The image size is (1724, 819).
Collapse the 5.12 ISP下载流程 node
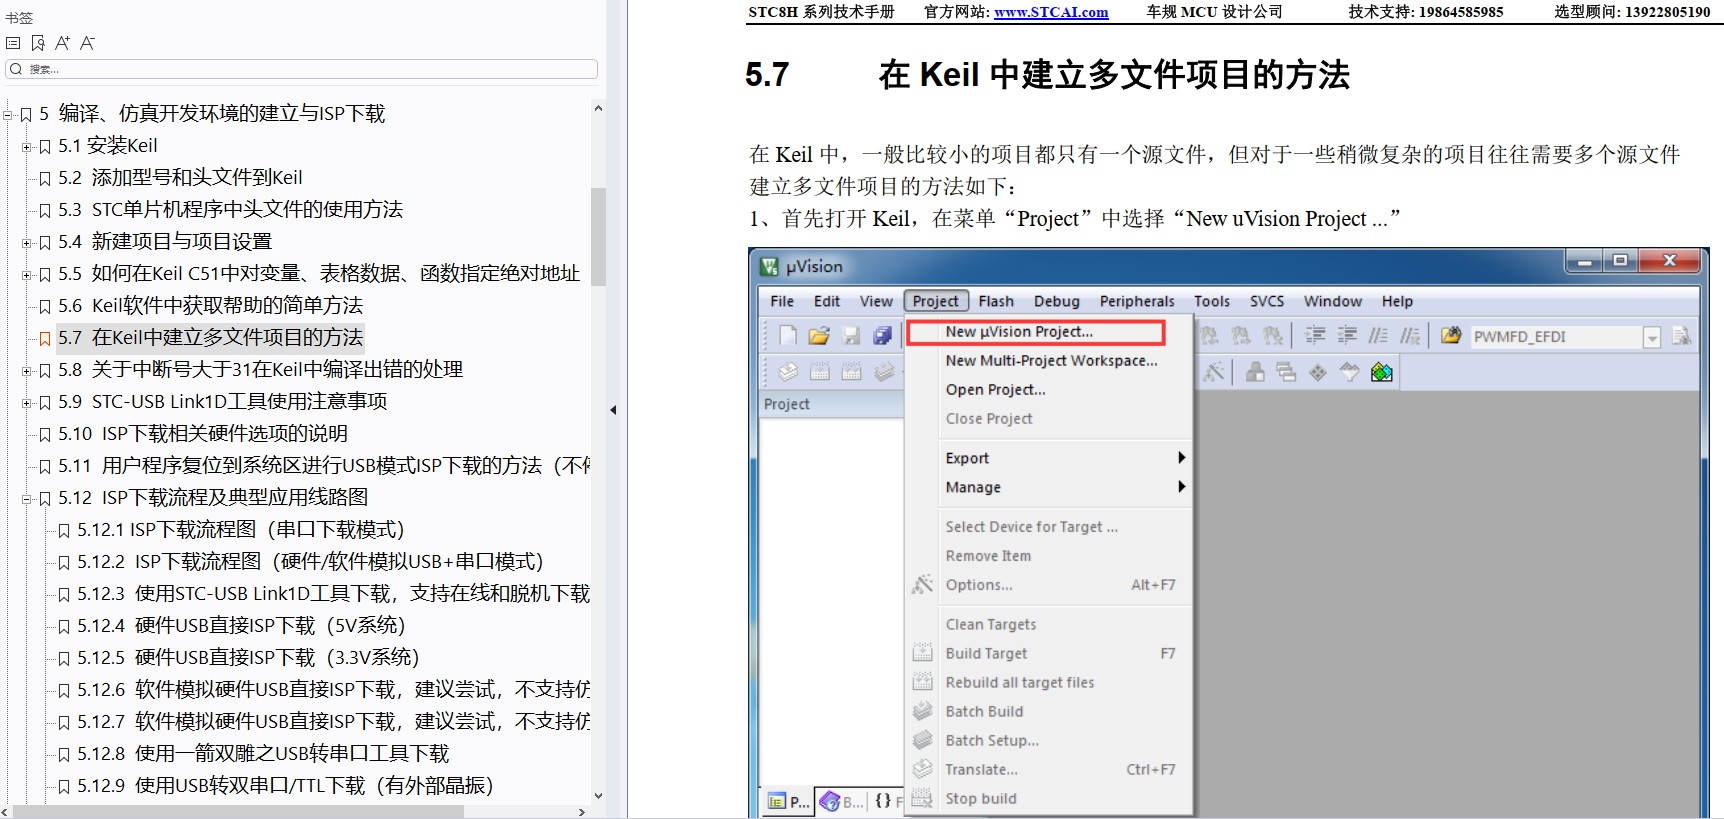click(27, 499)
